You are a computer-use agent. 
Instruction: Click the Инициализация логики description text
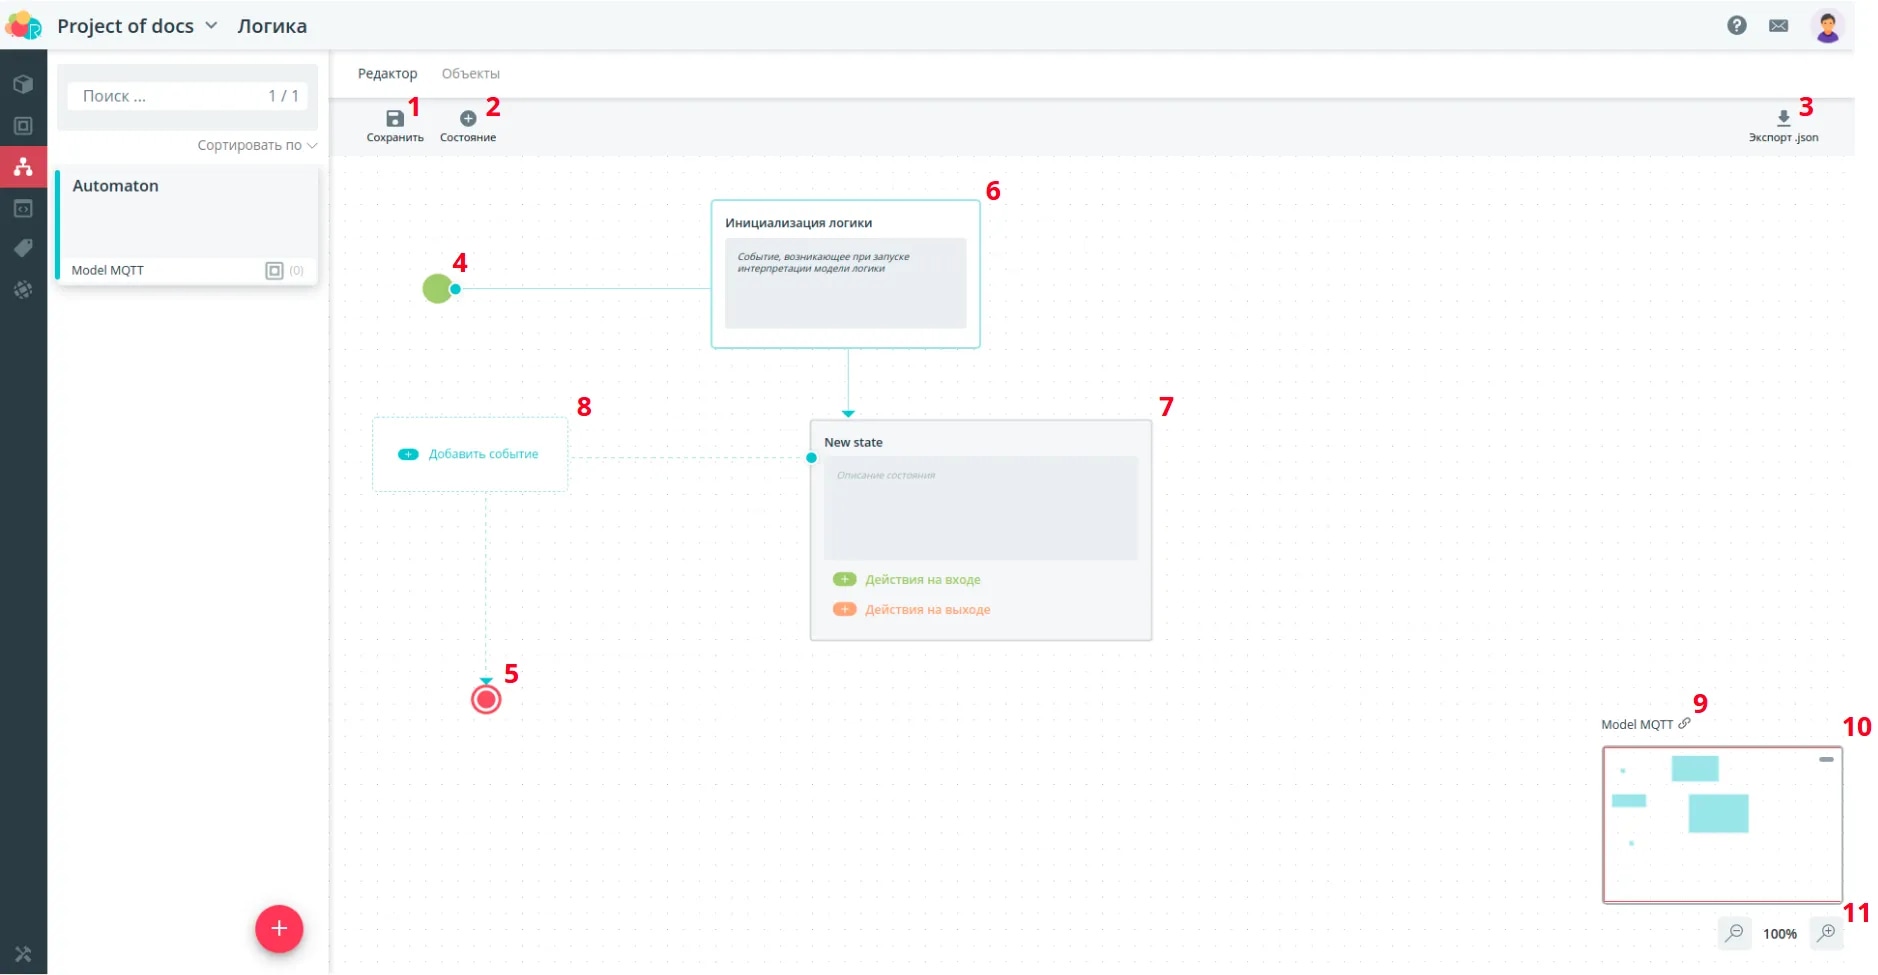pos(823,262)
